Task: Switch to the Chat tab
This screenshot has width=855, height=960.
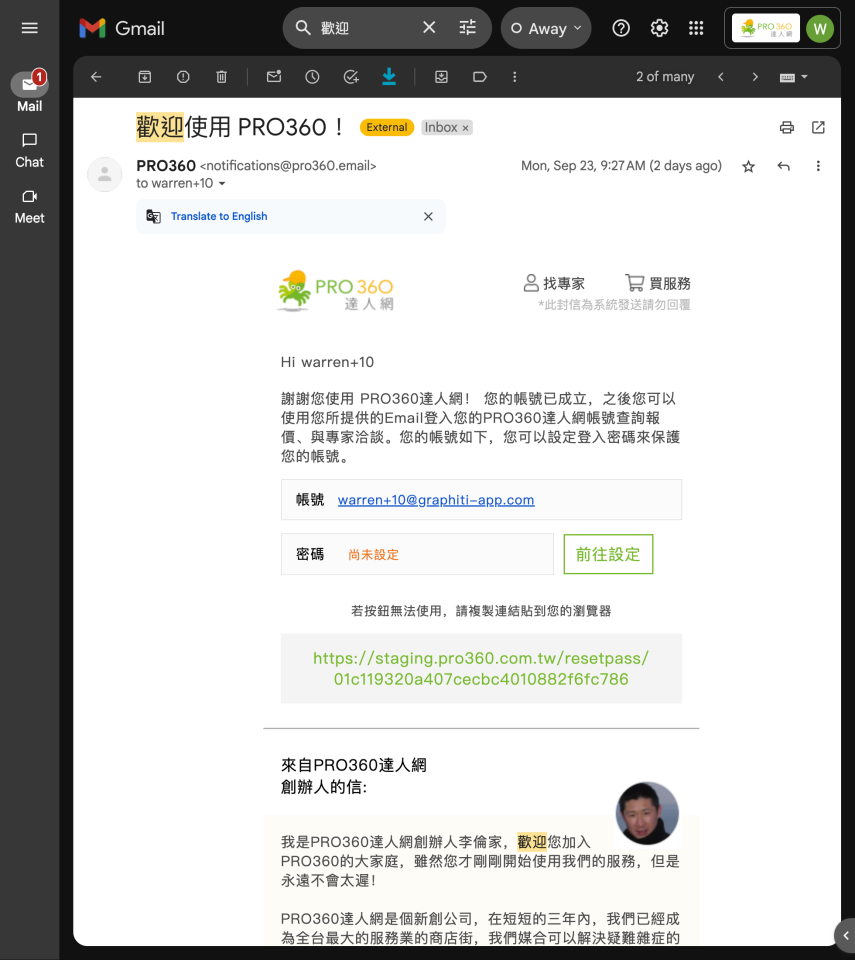Action: click(x=29, y=150)
